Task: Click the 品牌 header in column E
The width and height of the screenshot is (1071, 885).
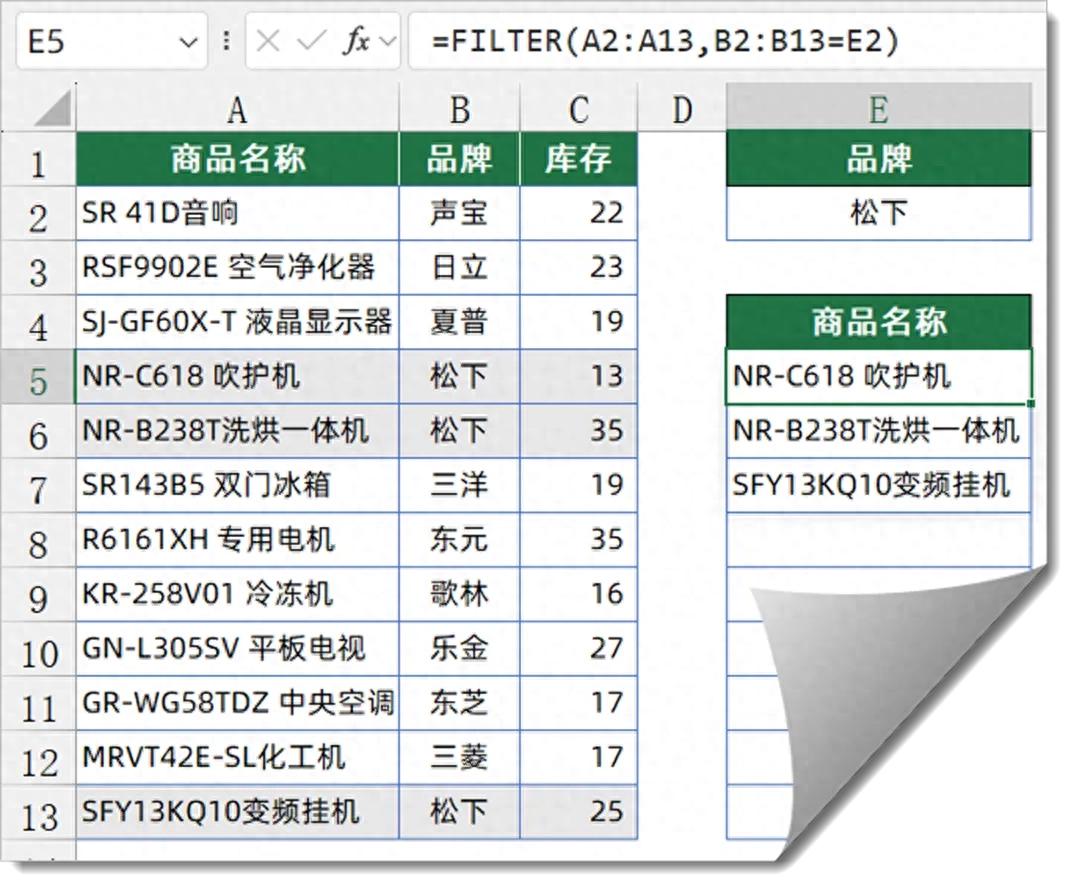Action: coord(878,159)
